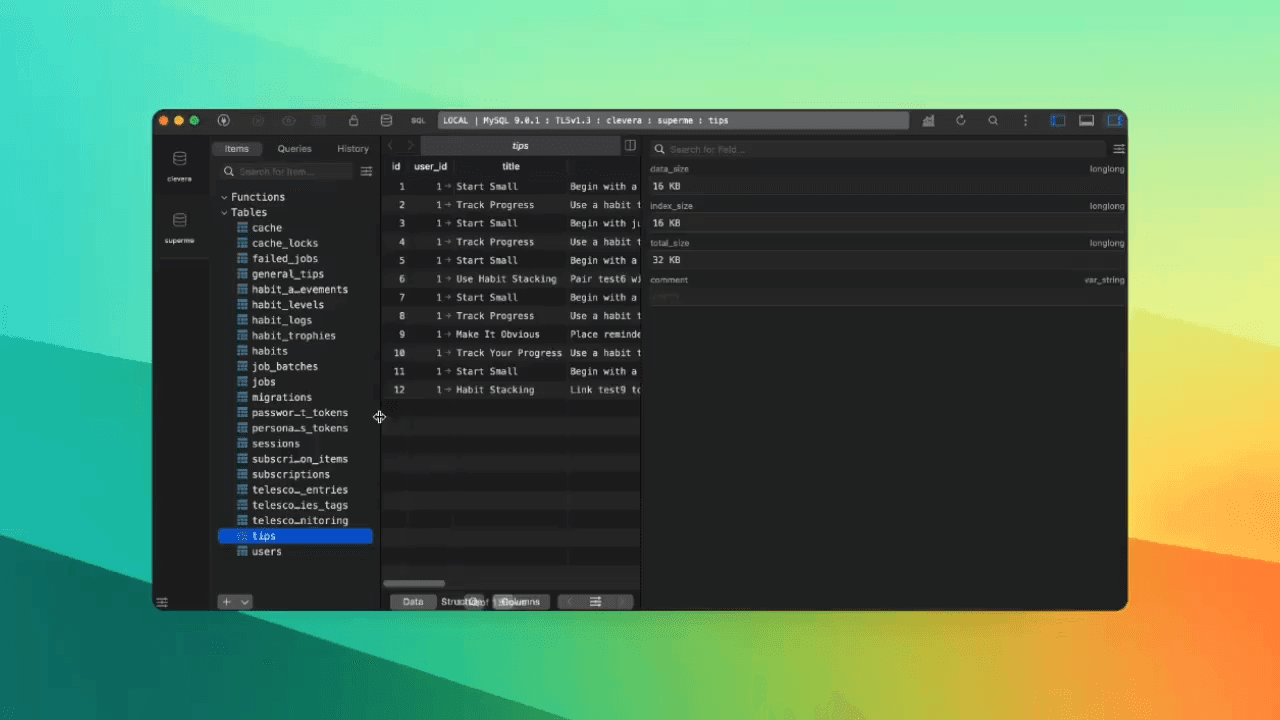Focus the Search for item field
The height and width of the screenshot is (720, 1280).
(287, 172)
